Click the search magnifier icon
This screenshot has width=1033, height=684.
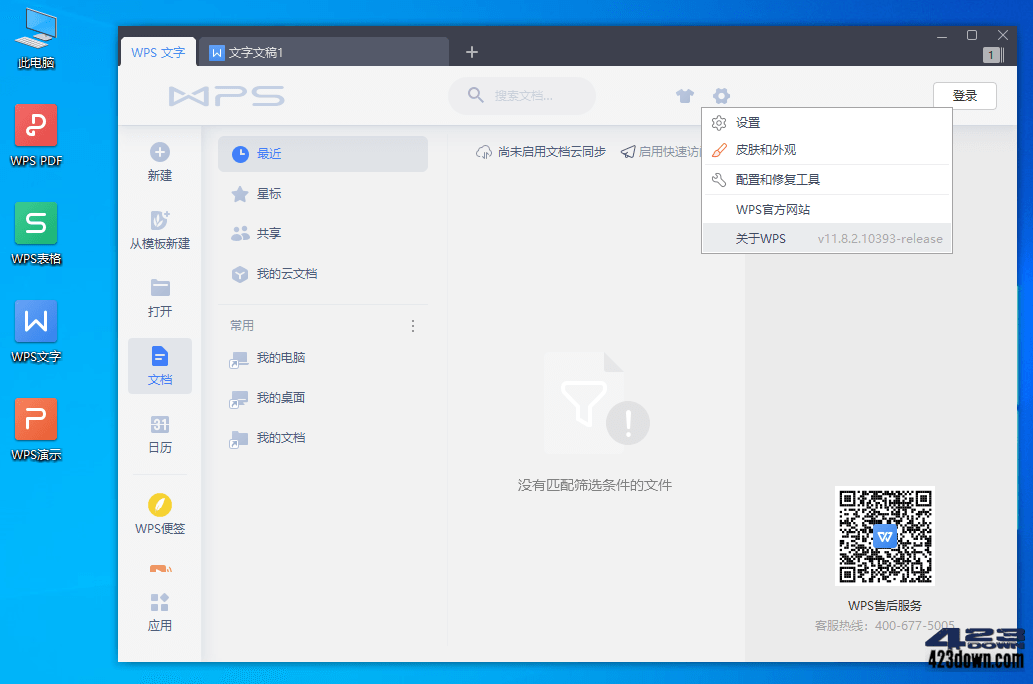click(x=475, y=95)
